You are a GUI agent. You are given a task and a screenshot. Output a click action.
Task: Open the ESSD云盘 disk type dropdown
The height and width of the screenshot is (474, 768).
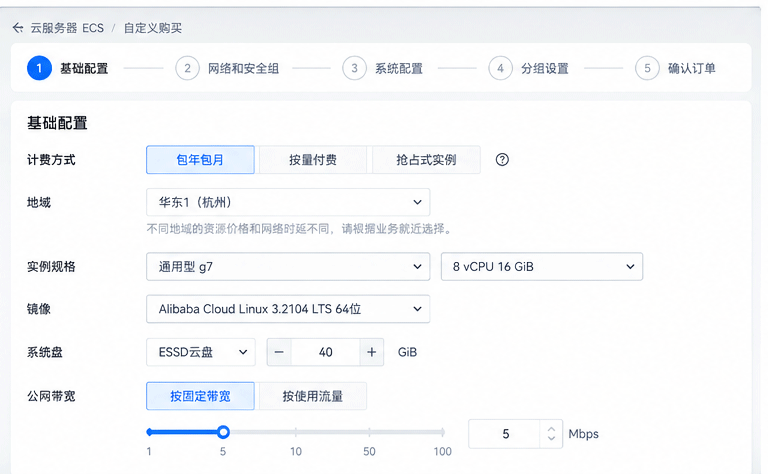click(x=201, y=352)
